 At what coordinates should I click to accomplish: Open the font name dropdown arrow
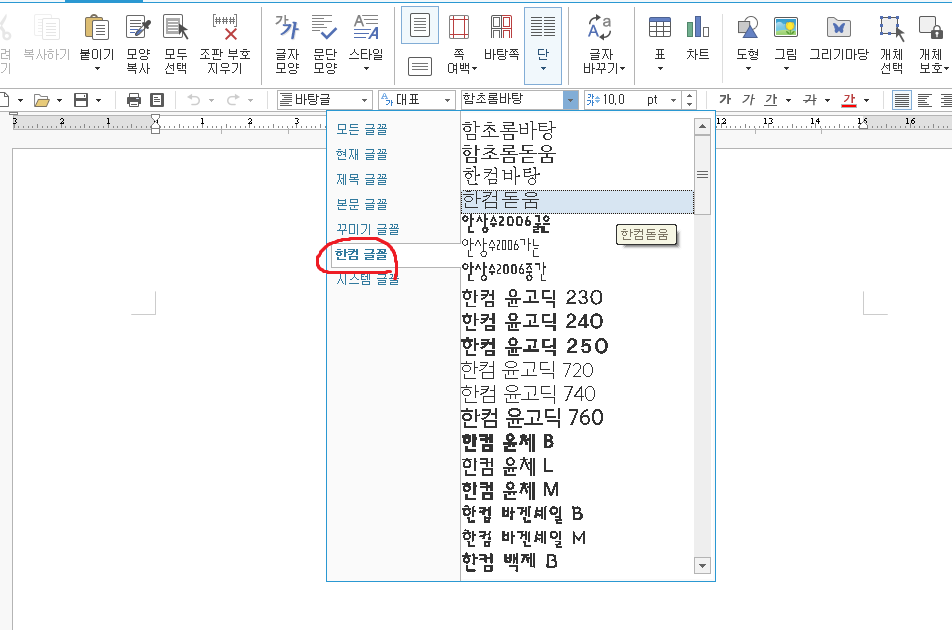(570, 100)
